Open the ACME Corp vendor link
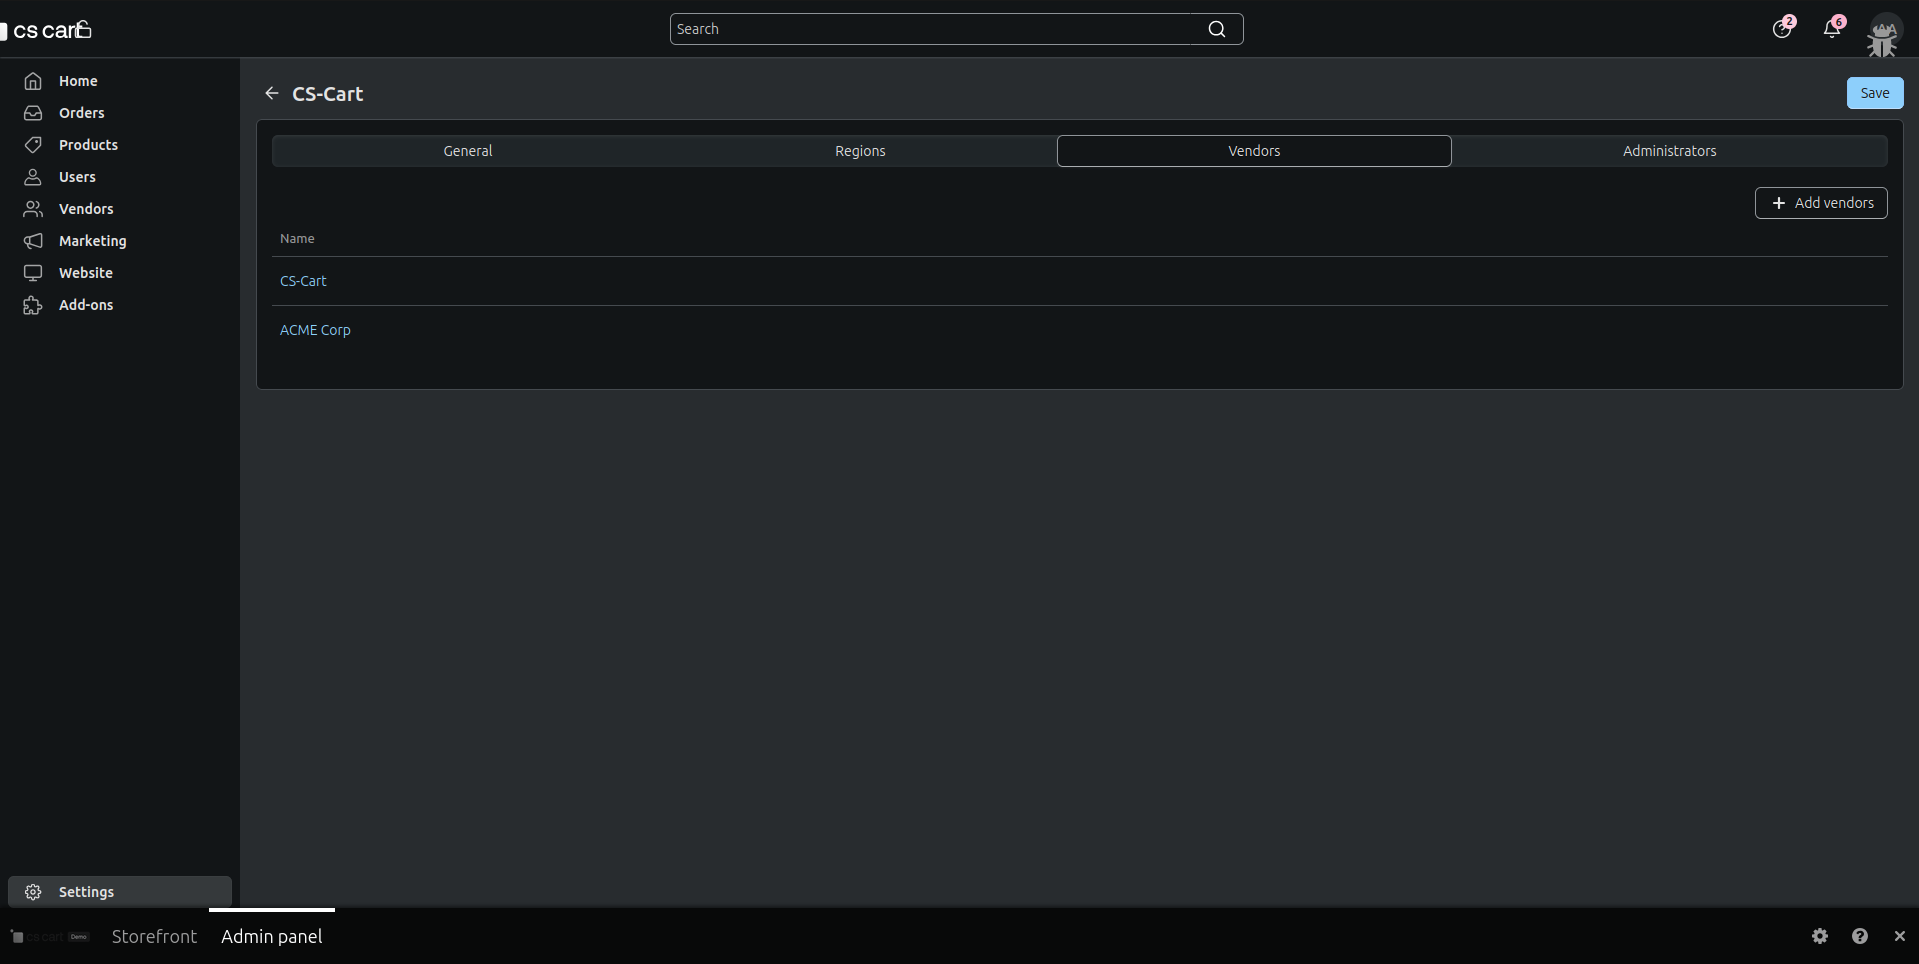Screen dimensions: 1919x964 (315, 330)
